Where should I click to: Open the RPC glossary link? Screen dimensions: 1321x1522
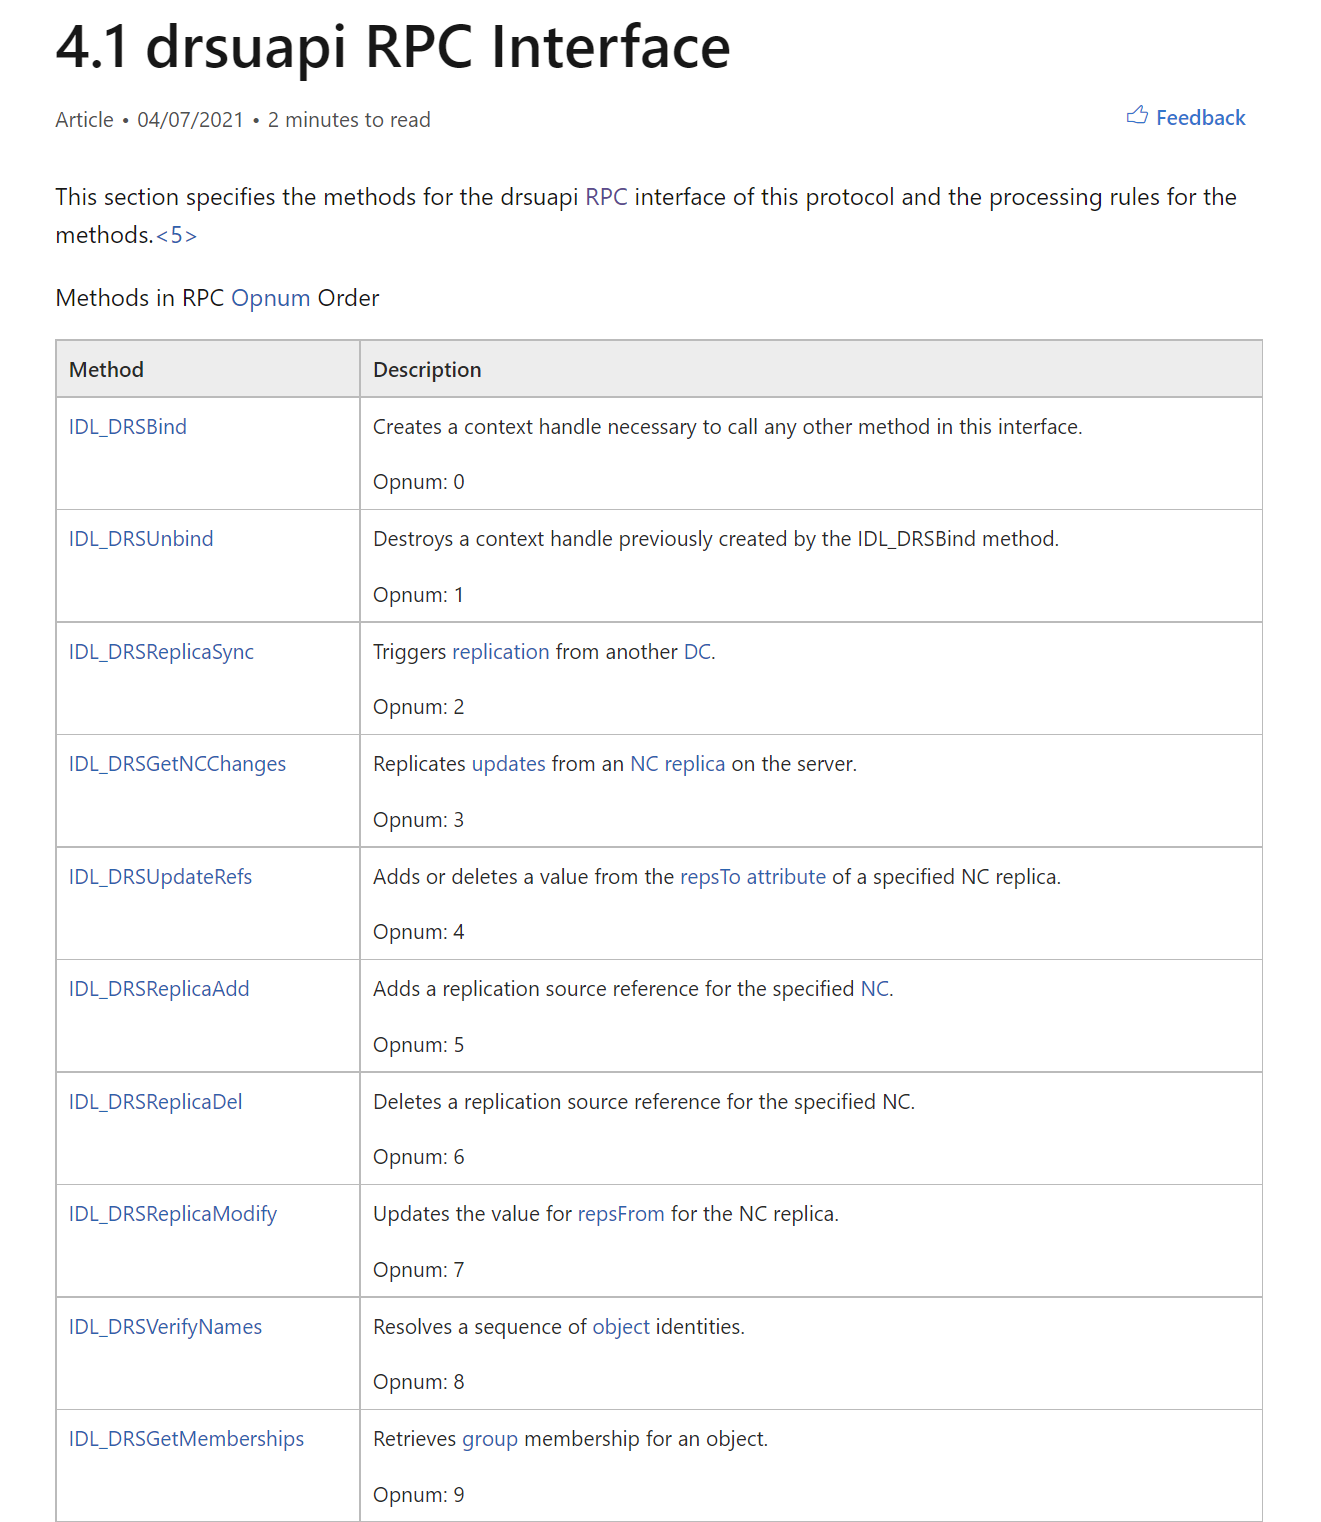pos(606,197)
